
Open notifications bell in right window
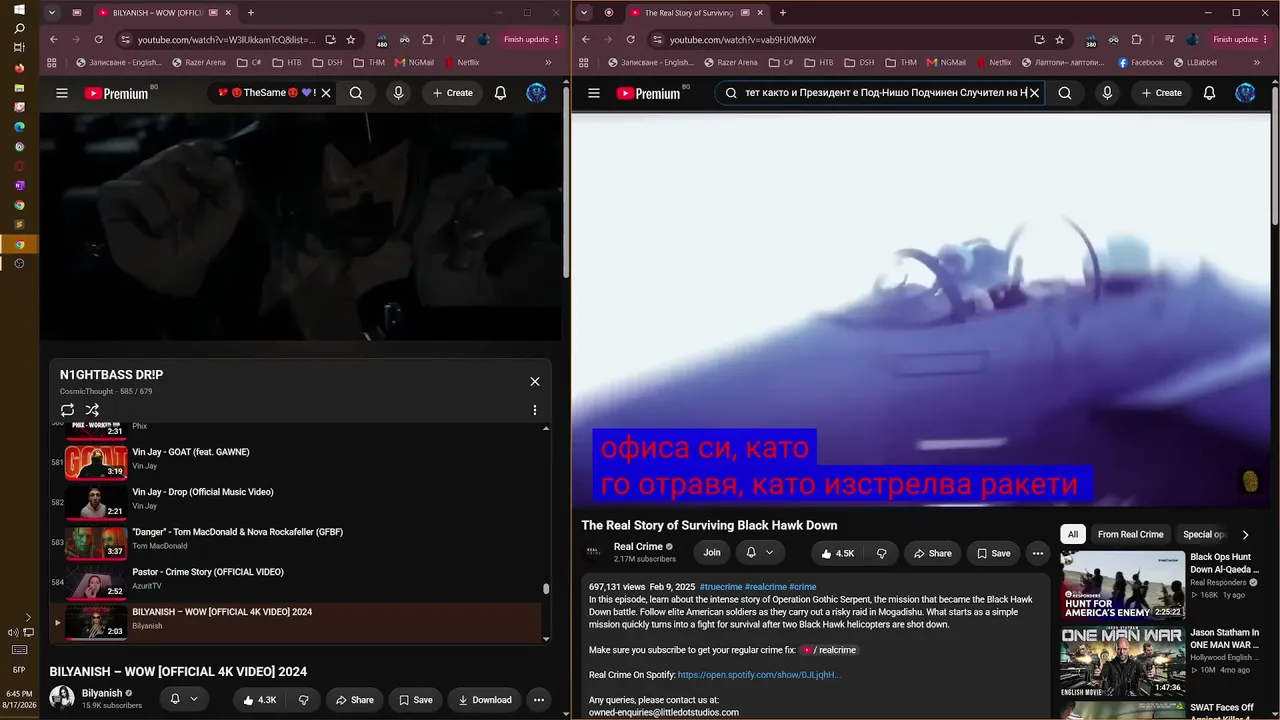[1209, 93]
